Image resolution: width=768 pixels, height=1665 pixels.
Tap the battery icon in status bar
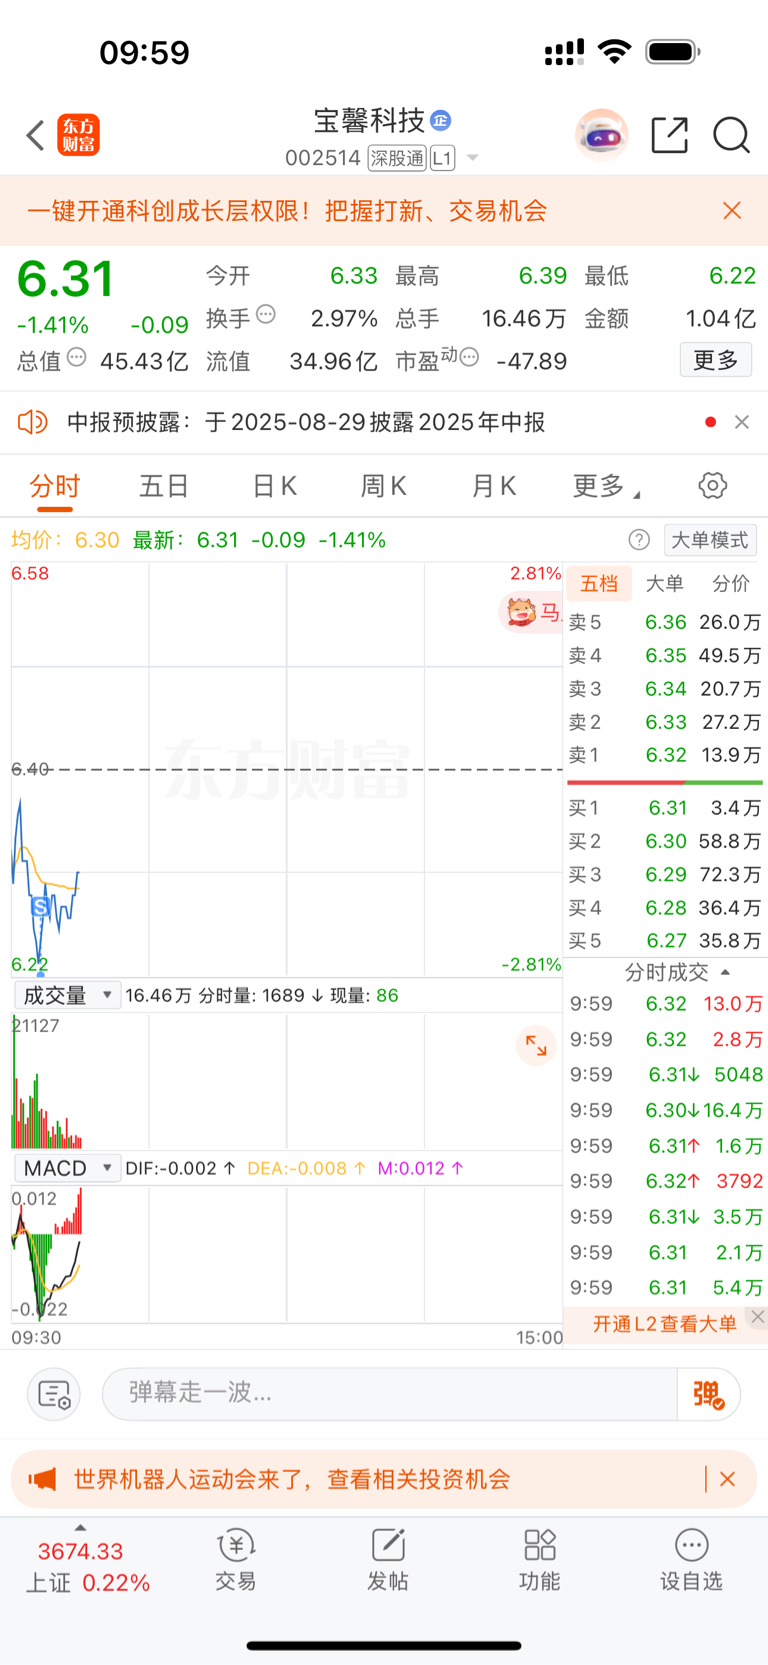[x=673, y=51]
